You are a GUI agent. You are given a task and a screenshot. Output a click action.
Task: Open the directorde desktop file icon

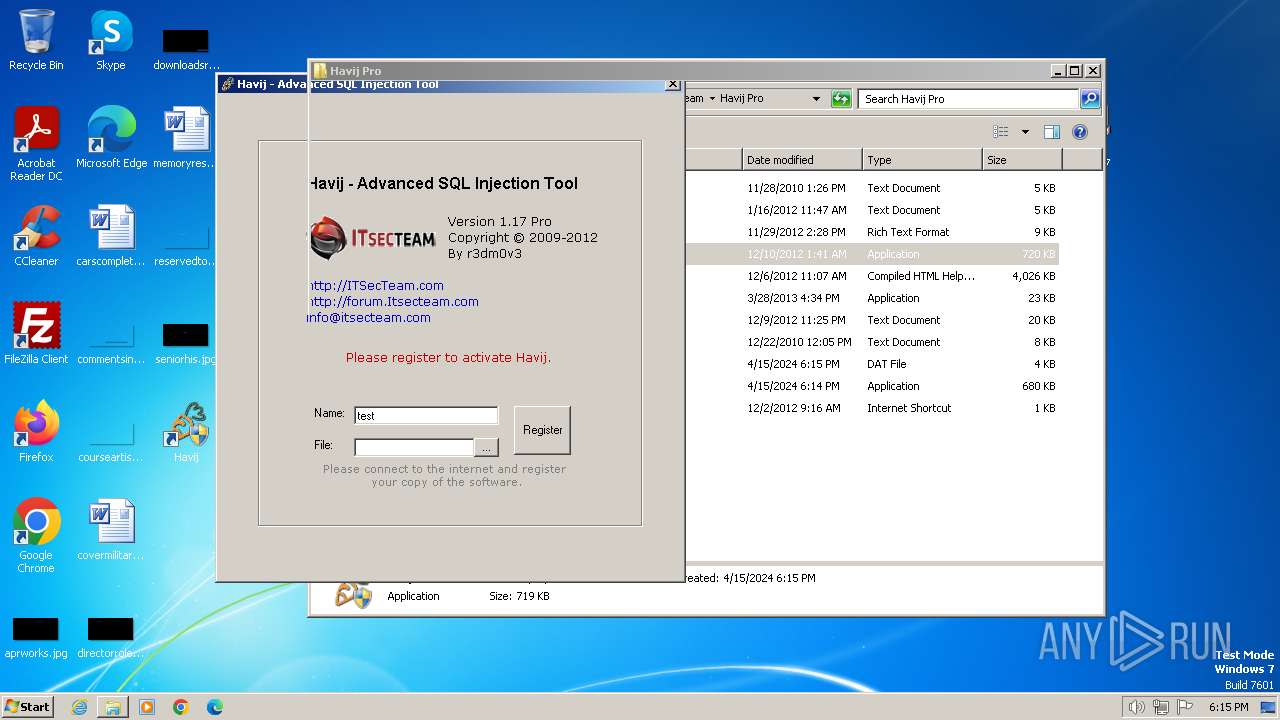click(111, 636)
